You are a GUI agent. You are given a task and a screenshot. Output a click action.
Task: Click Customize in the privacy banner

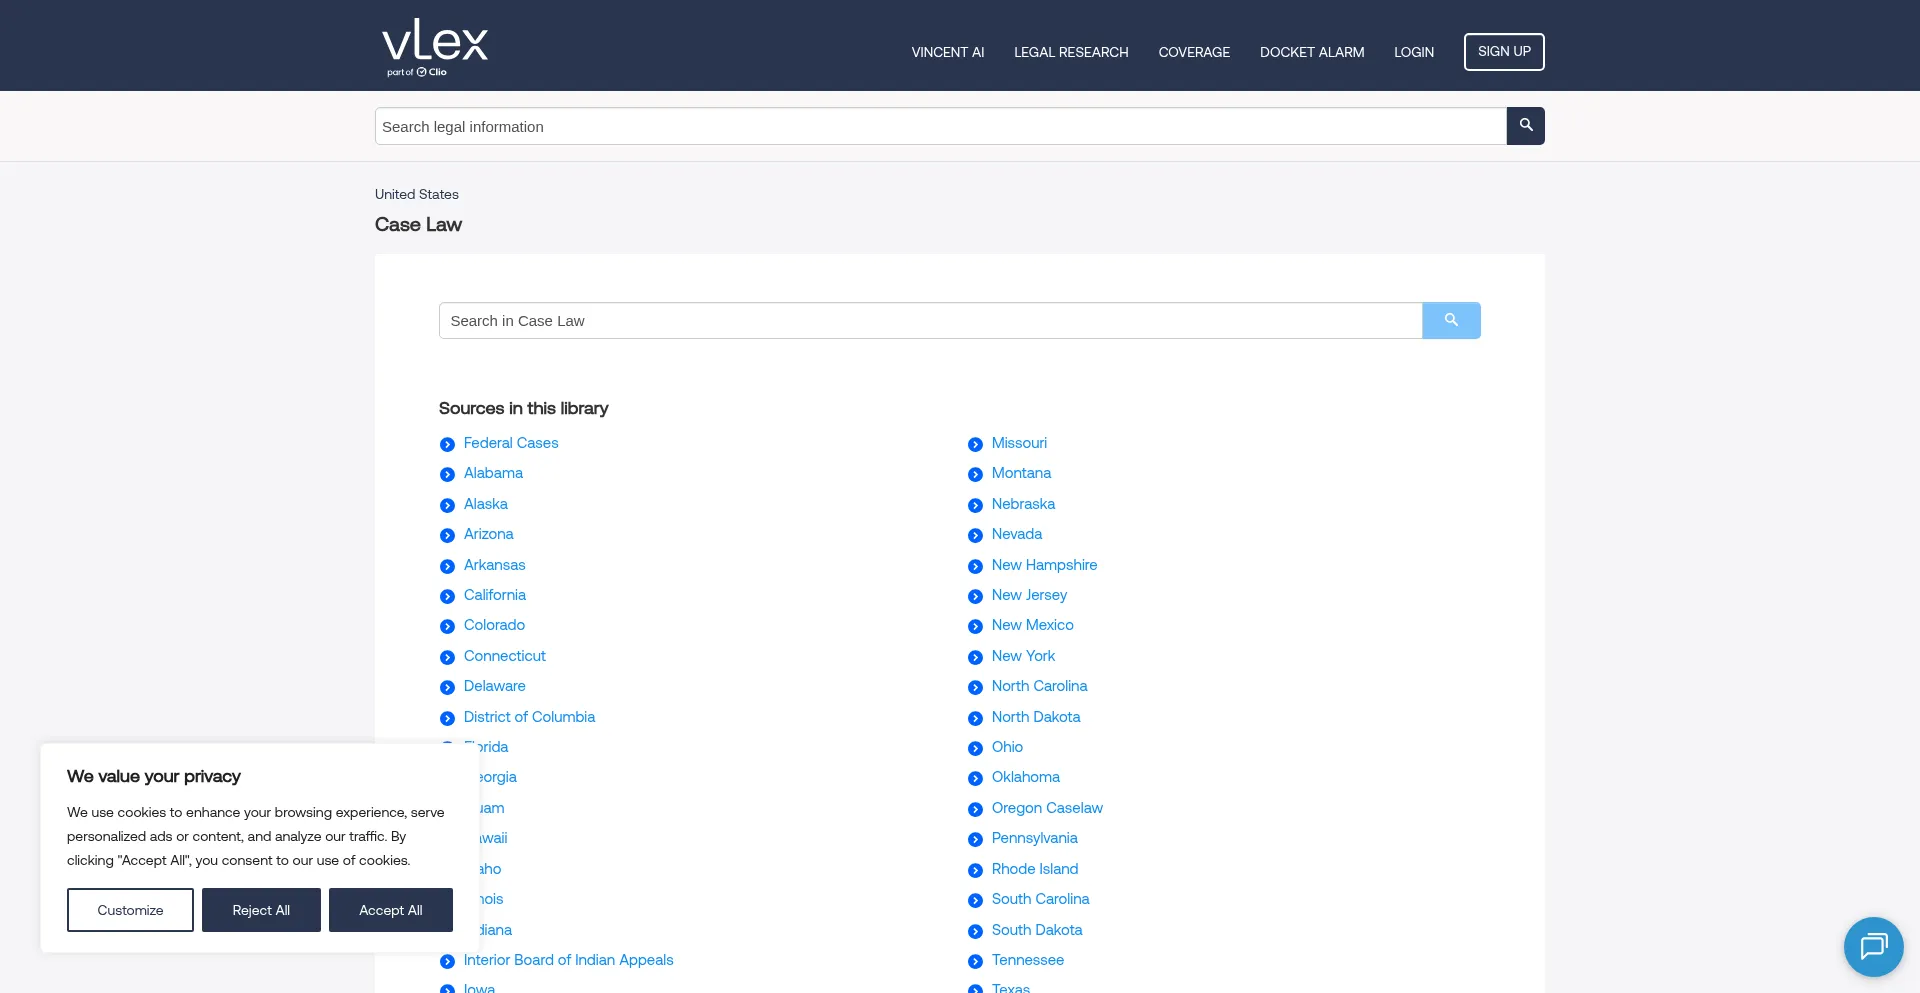(130, 910)
